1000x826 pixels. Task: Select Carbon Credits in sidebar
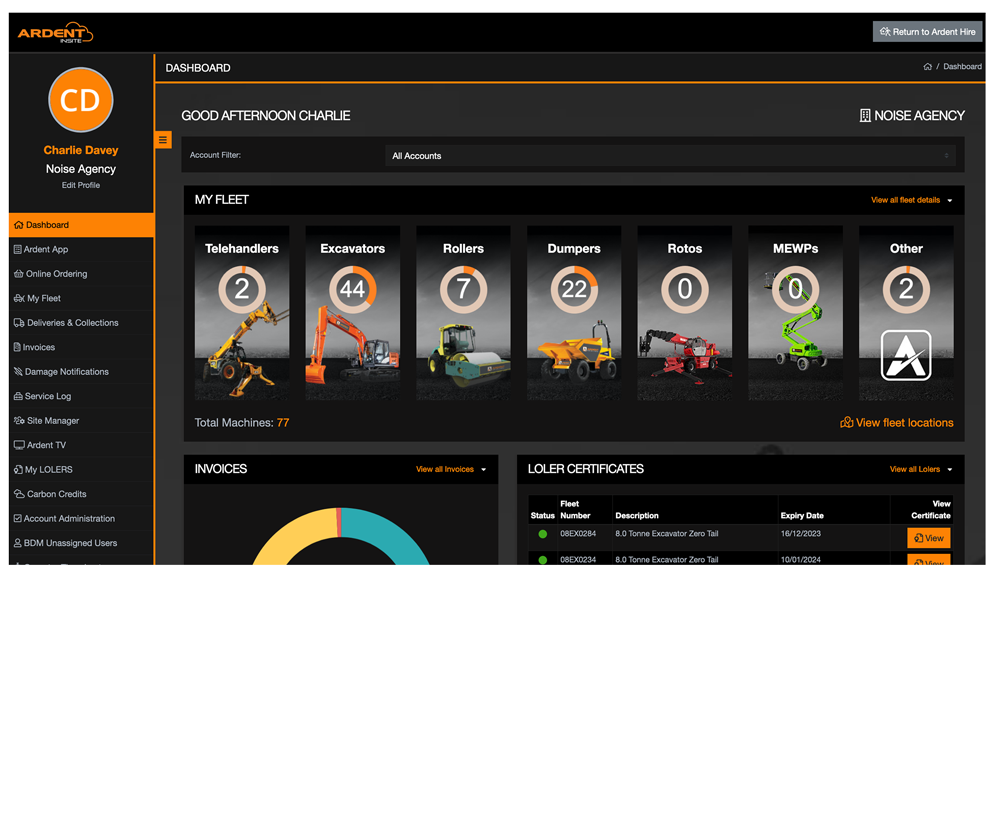pyautogui.click(x=82, y=494)
